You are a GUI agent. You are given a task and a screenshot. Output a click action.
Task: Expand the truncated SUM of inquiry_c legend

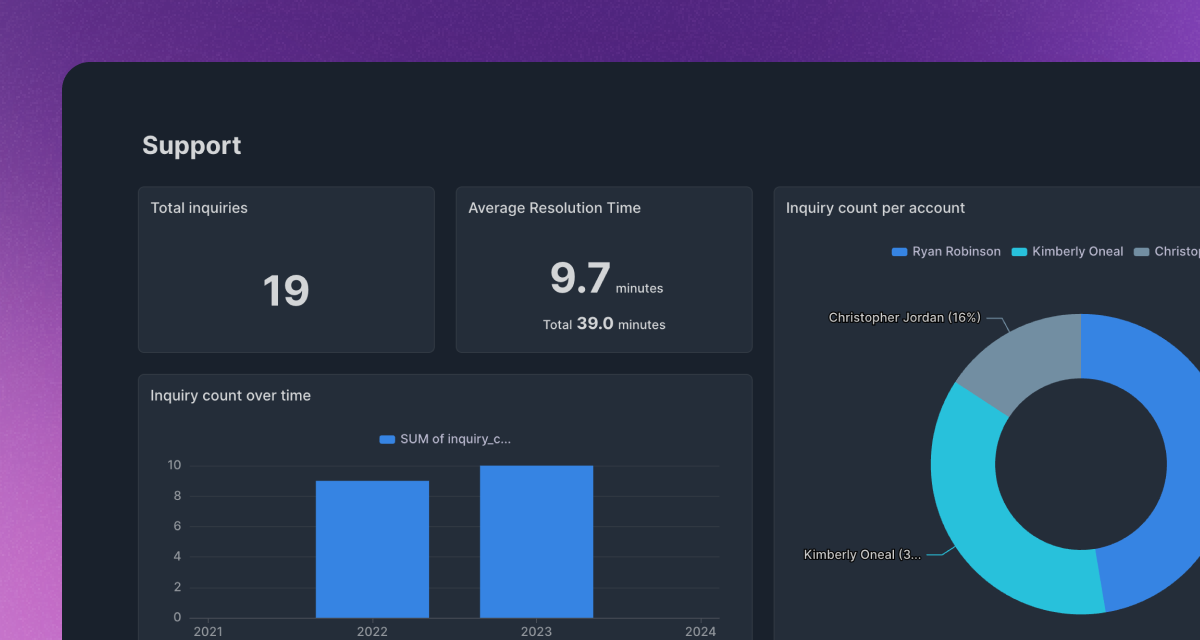point(453,438)
